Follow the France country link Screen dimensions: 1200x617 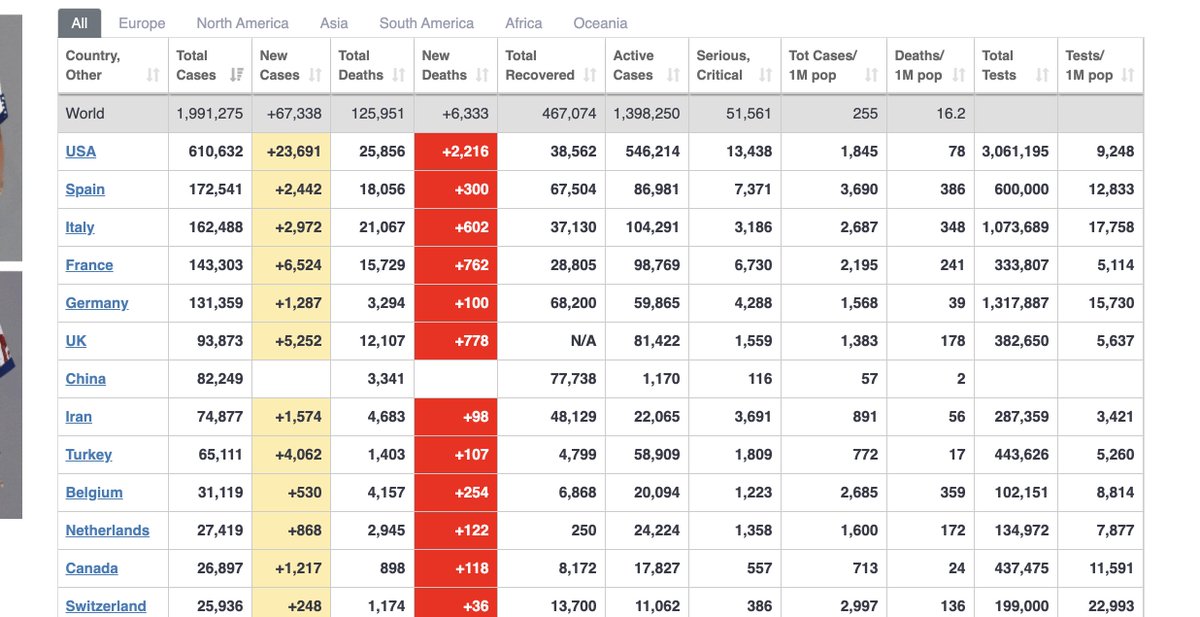point(89,266)
